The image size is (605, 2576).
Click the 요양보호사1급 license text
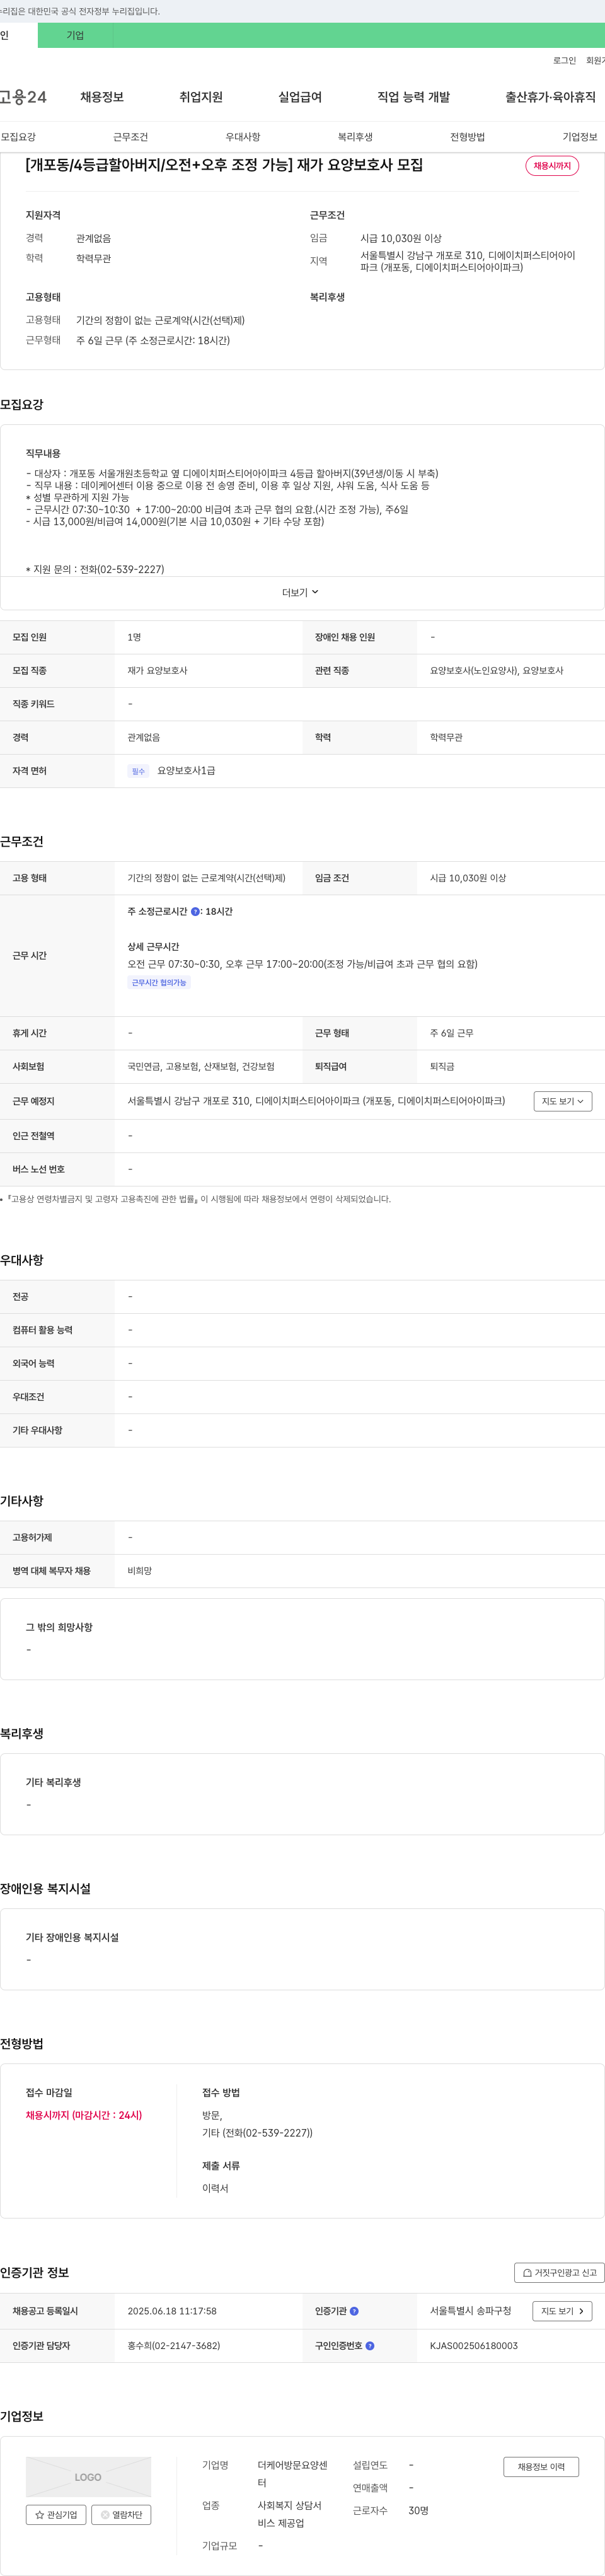tap(186, 771)
